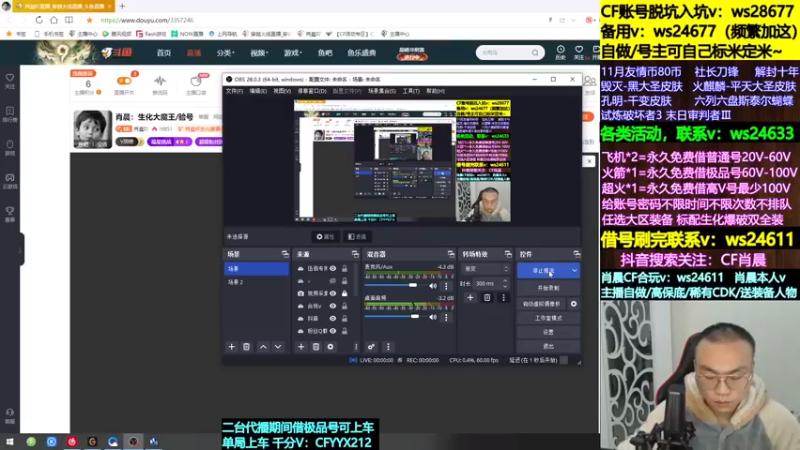Add a transition with plus icon
The height and width of the screenshot is (450, 800).
470,297
